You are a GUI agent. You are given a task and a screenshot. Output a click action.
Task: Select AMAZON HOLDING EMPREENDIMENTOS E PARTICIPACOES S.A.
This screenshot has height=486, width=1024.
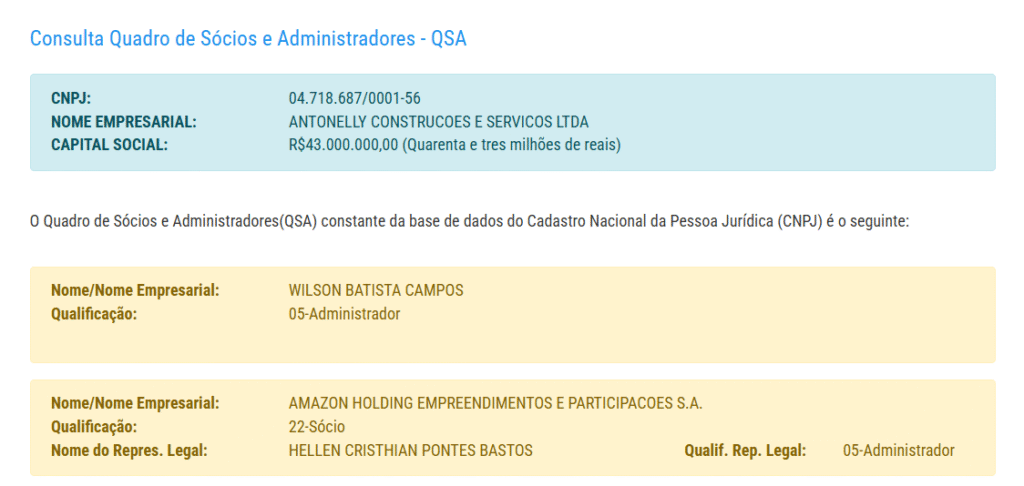click(495, 403)
